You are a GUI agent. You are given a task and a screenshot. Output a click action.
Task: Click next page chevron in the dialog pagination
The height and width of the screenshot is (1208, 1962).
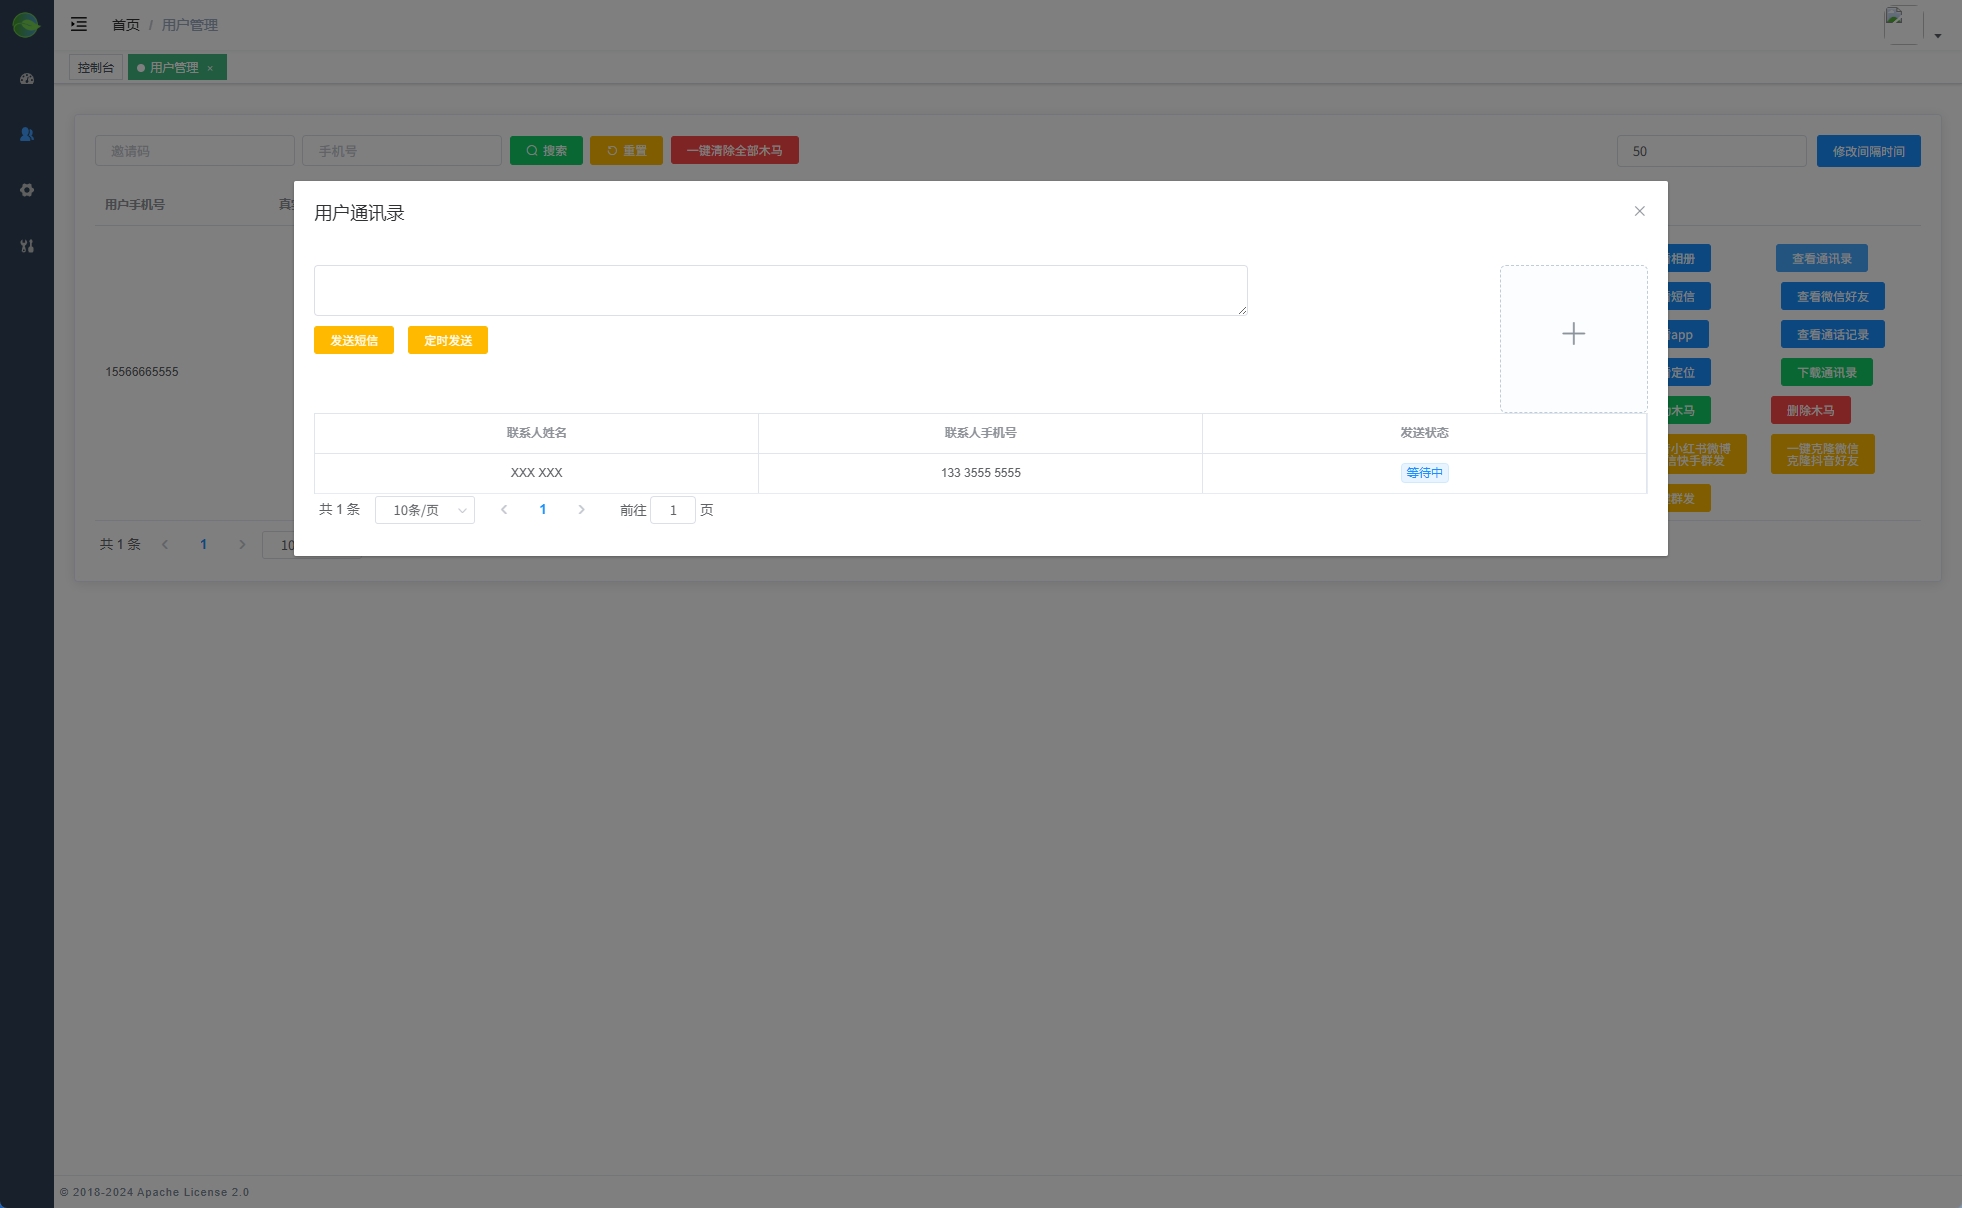click(x=581, y=510)
